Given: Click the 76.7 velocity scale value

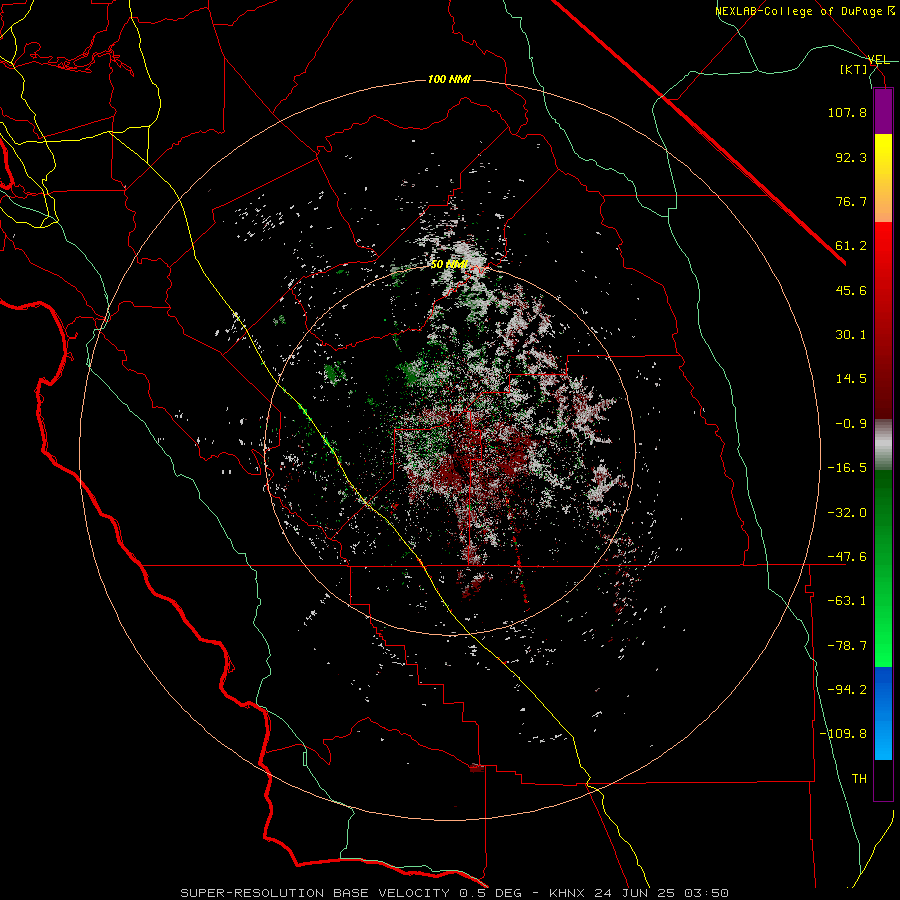Looking at the screenshot, I should [851, 201].
